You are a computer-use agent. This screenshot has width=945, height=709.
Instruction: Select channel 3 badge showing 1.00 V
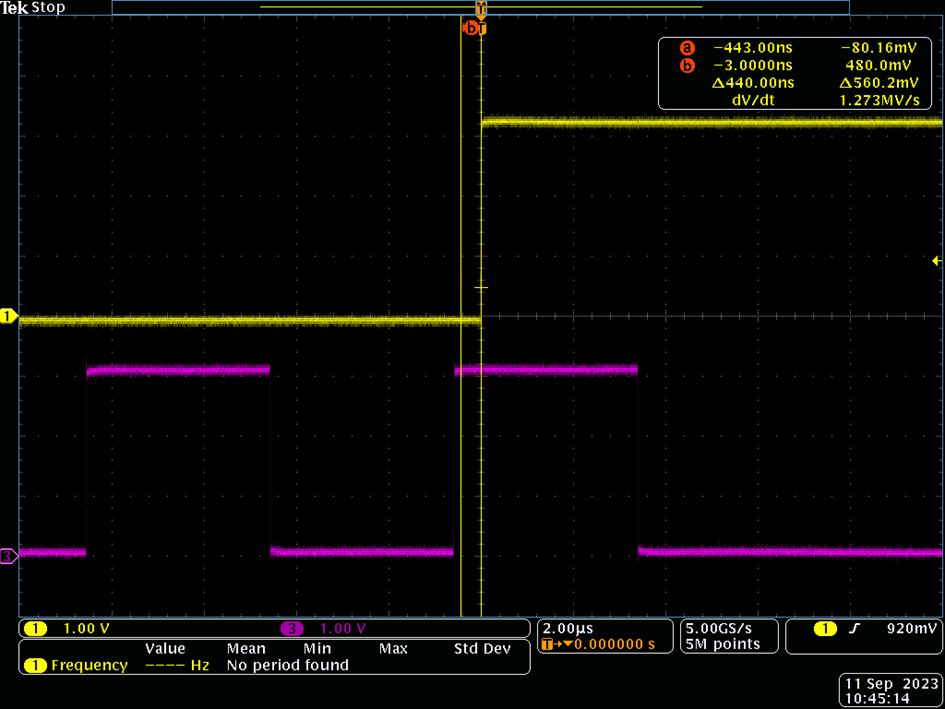coord(323,629)
